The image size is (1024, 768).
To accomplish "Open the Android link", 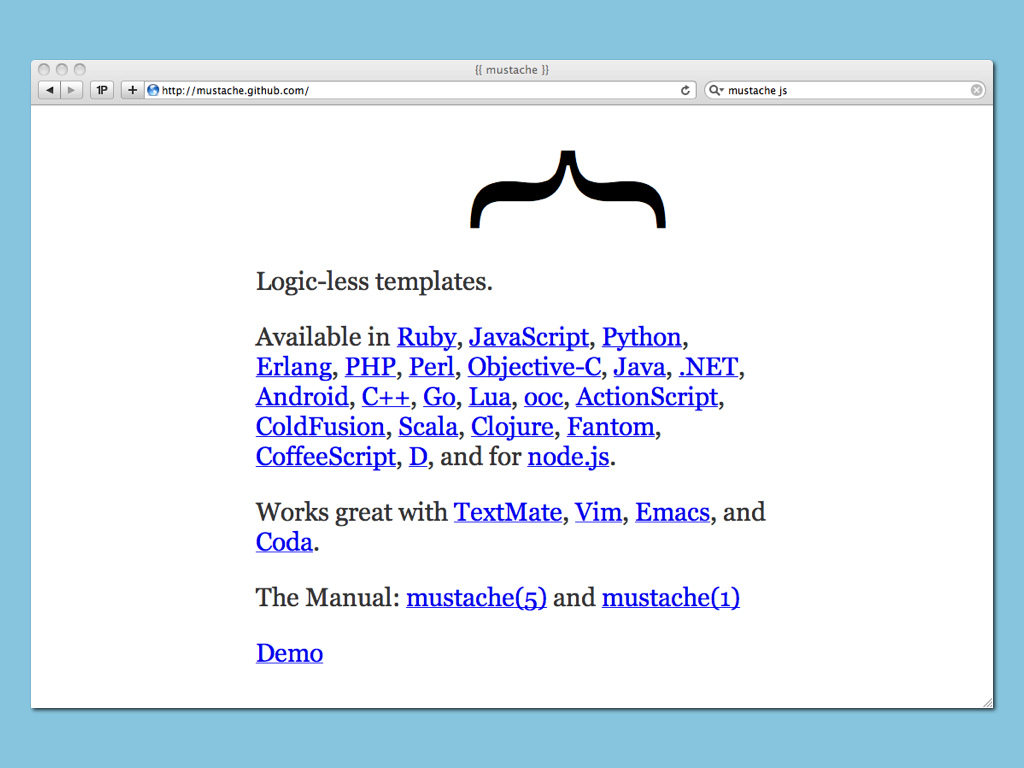I will point(302,397).
